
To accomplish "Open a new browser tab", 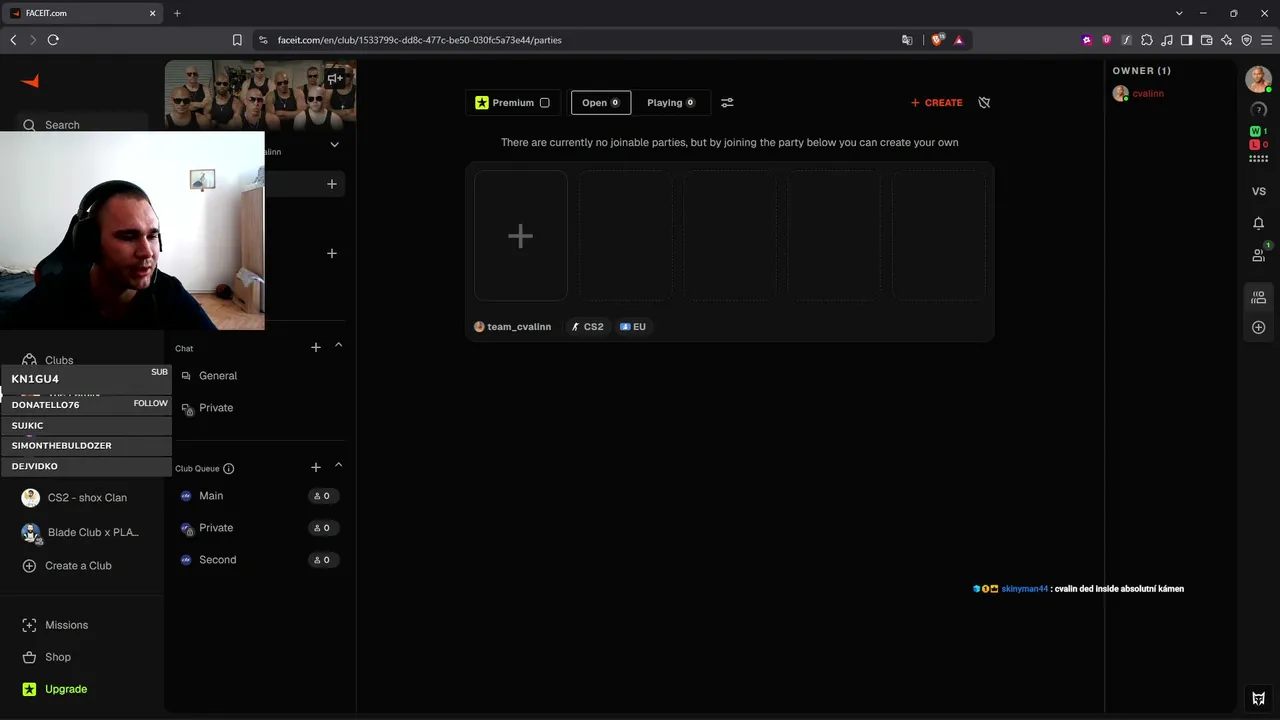I will coord(177,13).
